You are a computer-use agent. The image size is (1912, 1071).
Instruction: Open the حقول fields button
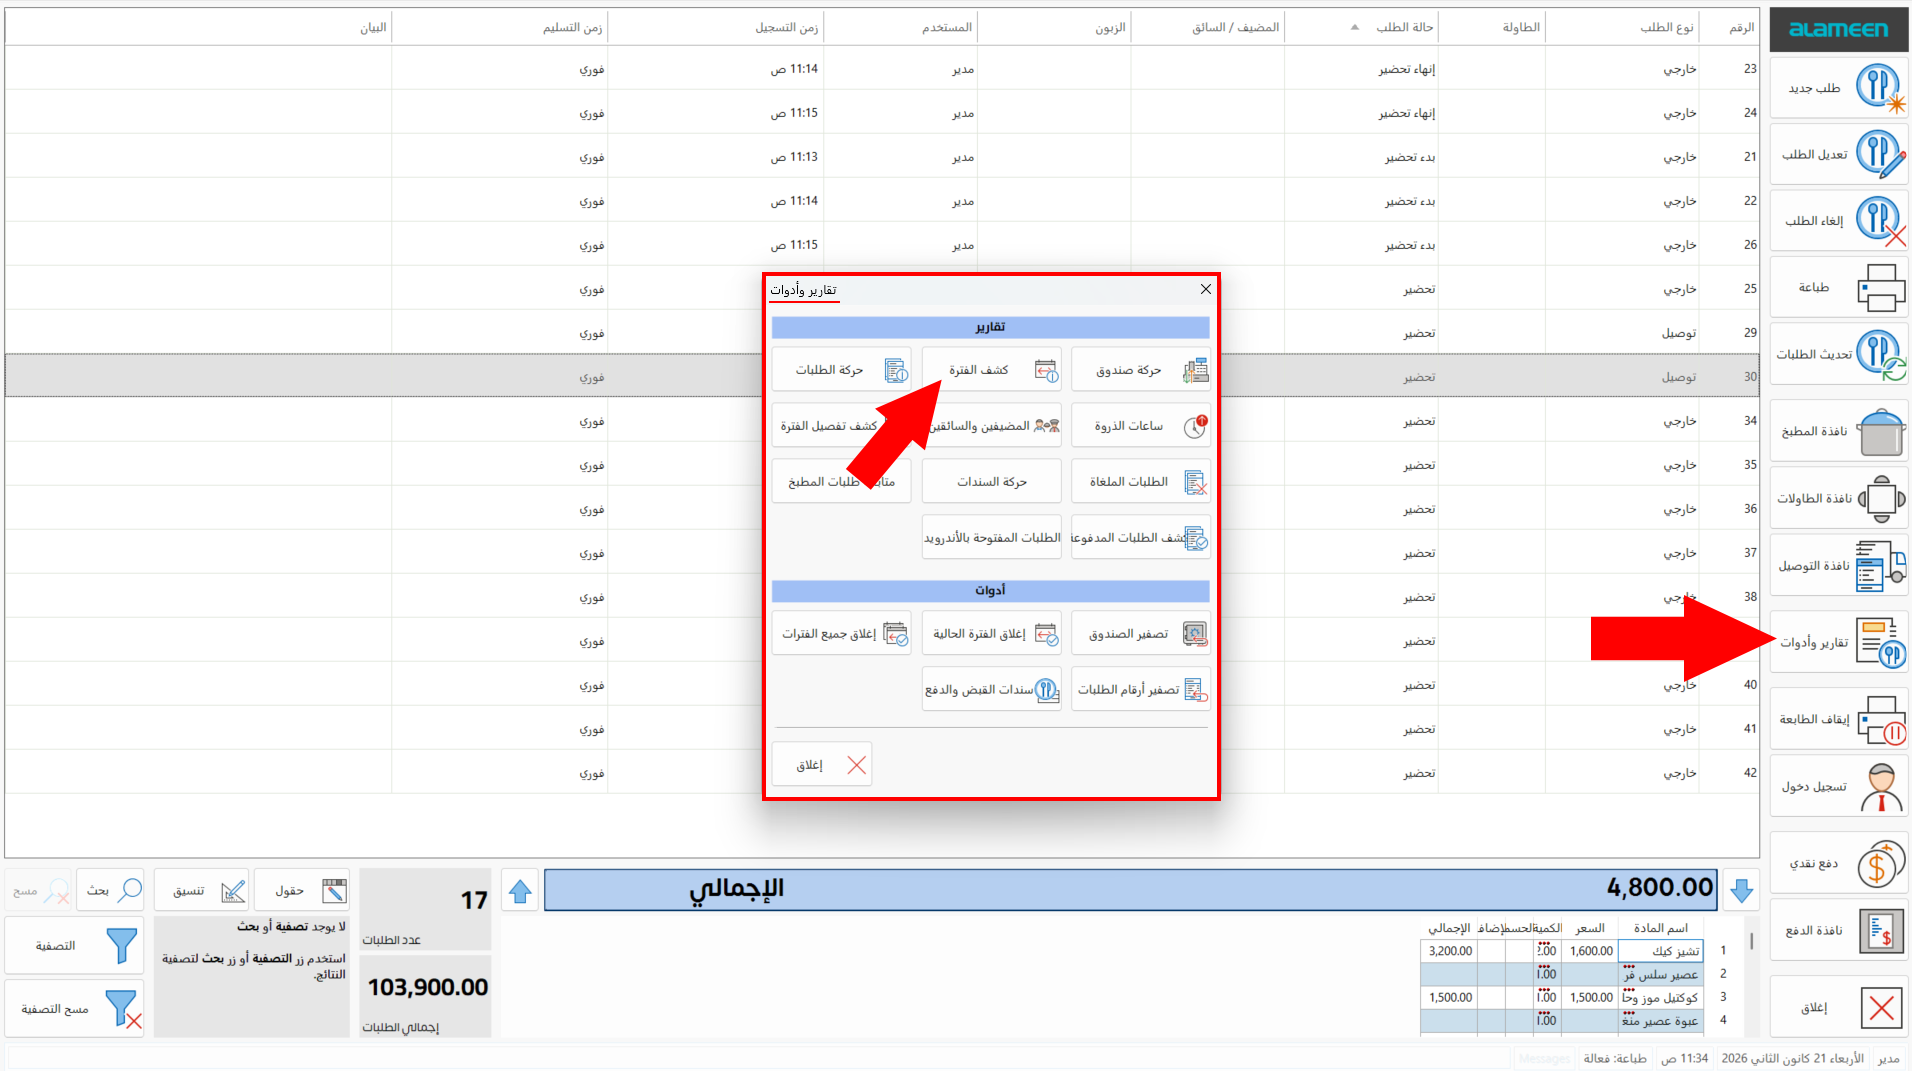click(302, 890)
